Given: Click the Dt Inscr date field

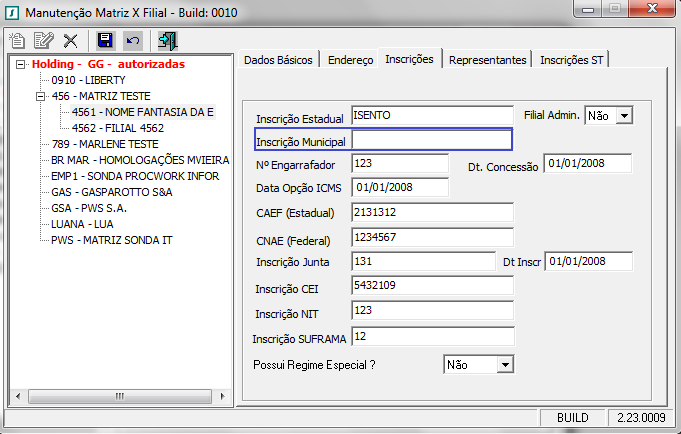Looking at the screenshot, I should tap(589, 262).
